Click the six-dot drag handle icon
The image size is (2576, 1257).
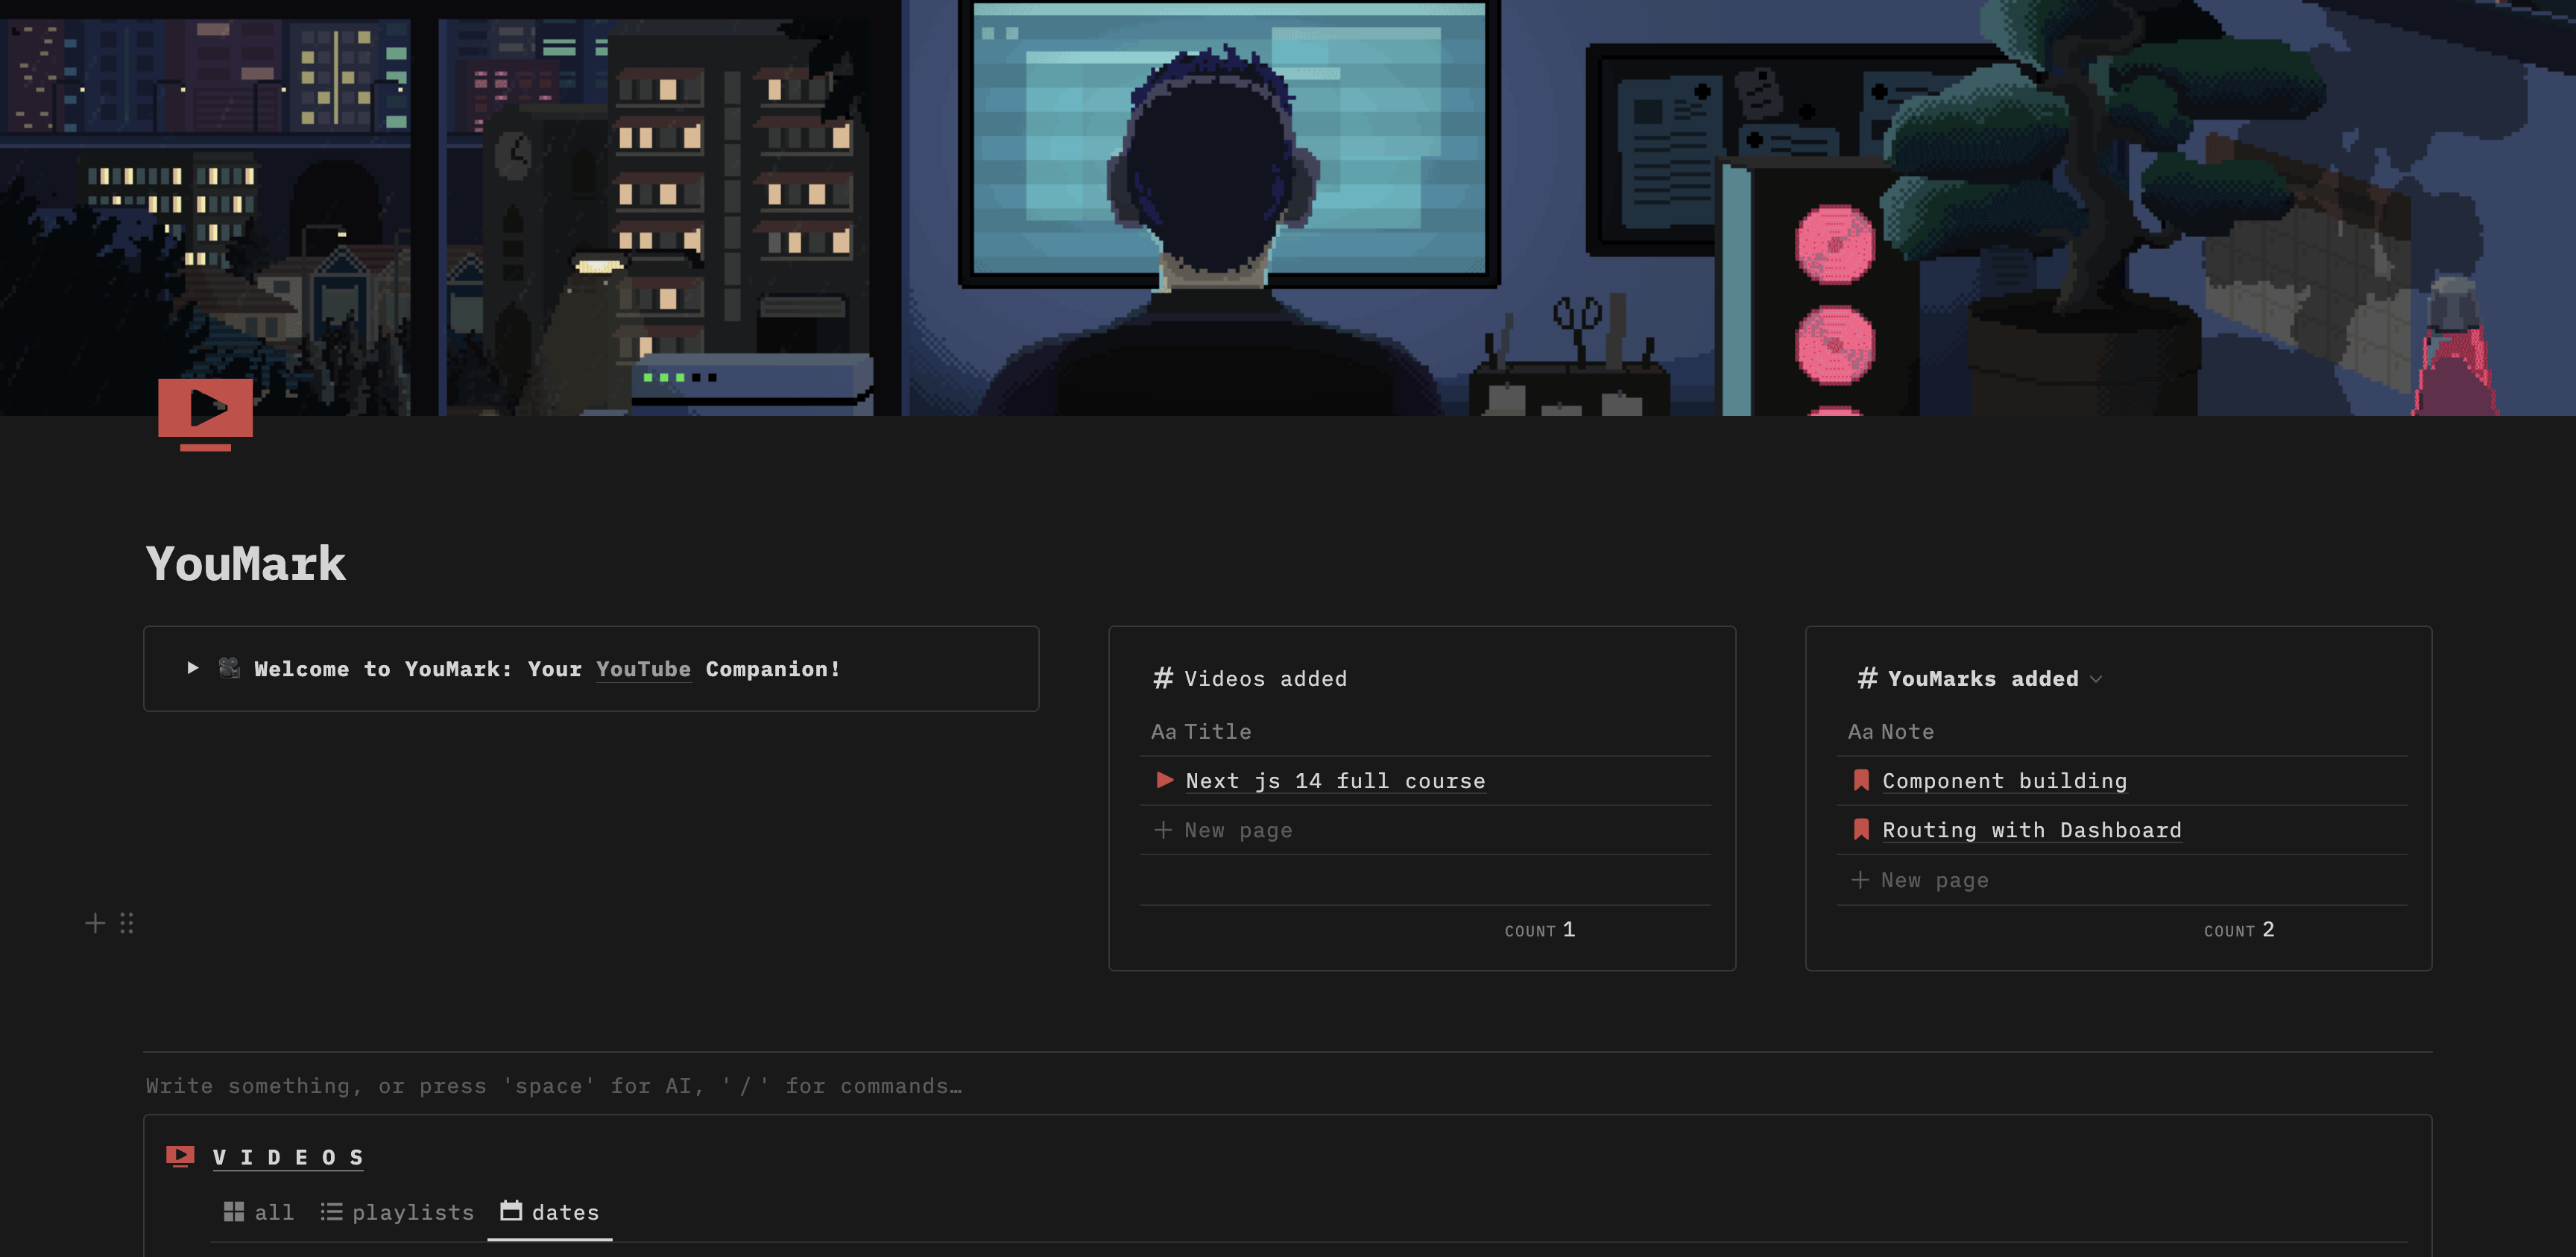127,923
